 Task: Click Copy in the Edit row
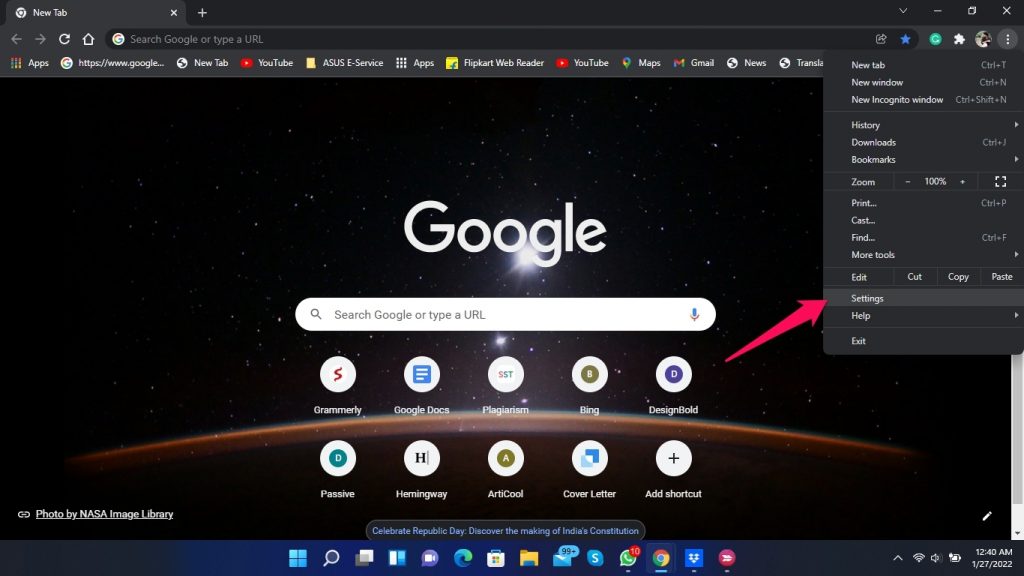point(958,277)
